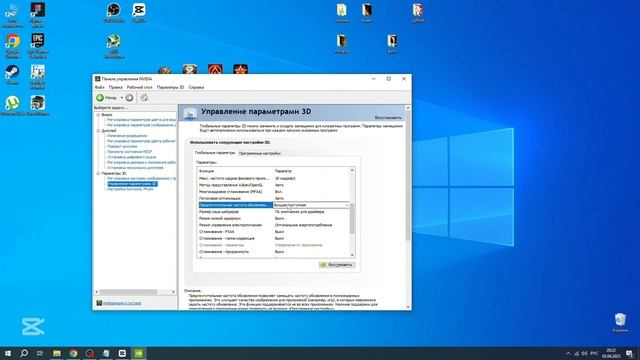
Task: Open the Windows Start menu
Action: tap(8, 353)
